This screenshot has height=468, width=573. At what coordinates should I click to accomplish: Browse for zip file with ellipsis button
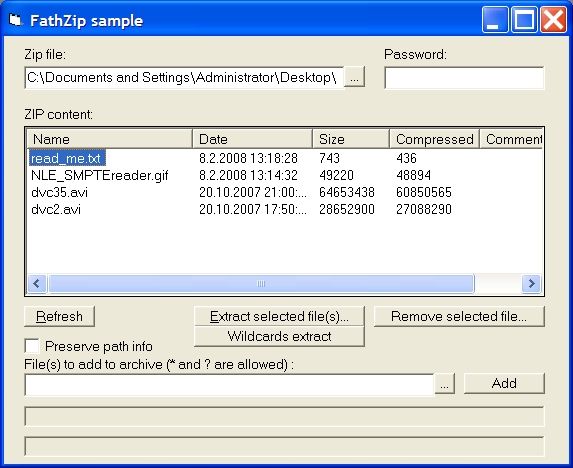pos(354,77)
